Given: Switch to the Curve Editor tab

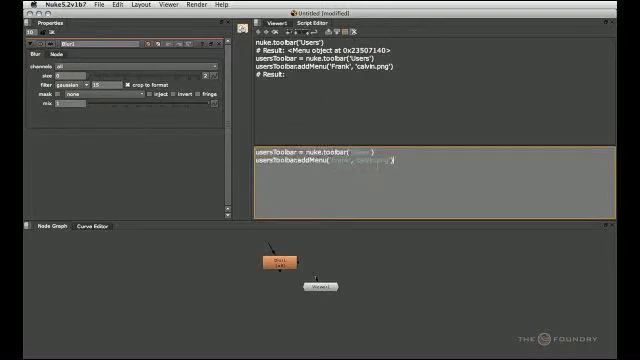Looking at the screenshot, I should pos(93,226).
